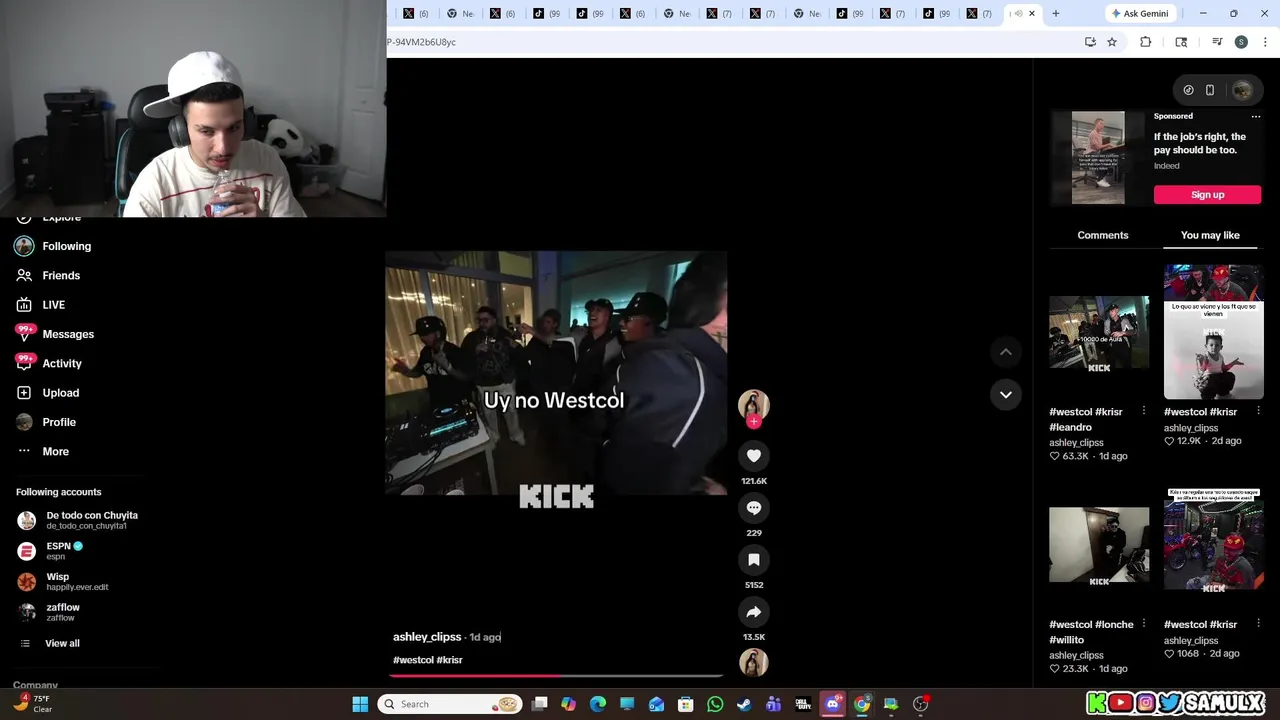Open Discord from the taskbar
Viewport: 1280px width, 720px height.
tap(832, 704)
